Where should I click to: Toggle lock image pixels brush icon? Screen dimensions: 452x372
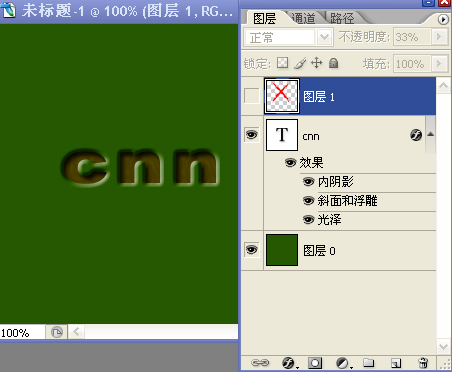coord(300,63)
